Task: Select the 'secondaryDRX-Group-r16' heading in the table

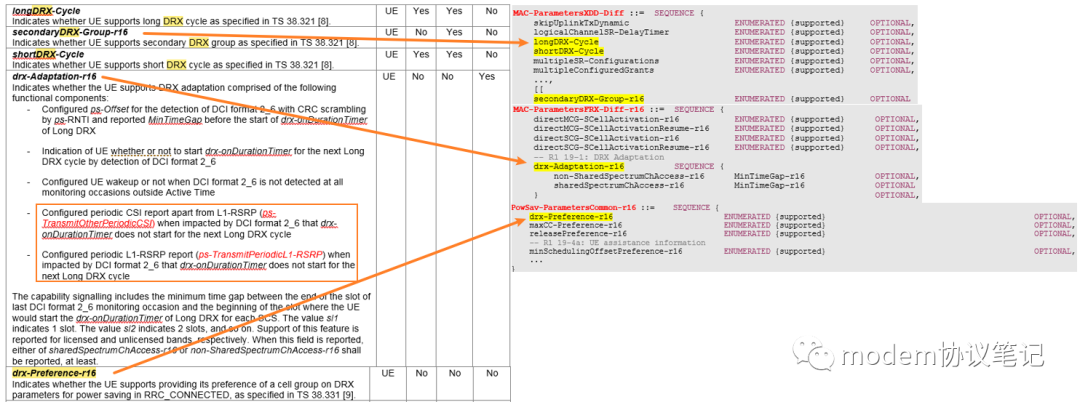Action: [x=68, y=32]
